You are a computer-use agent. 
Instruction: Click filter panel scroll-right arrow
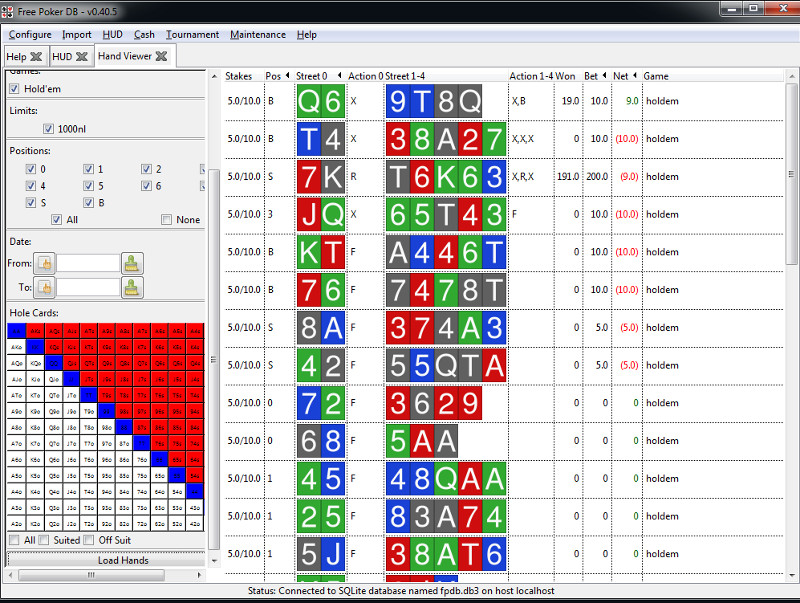point(199,575)
